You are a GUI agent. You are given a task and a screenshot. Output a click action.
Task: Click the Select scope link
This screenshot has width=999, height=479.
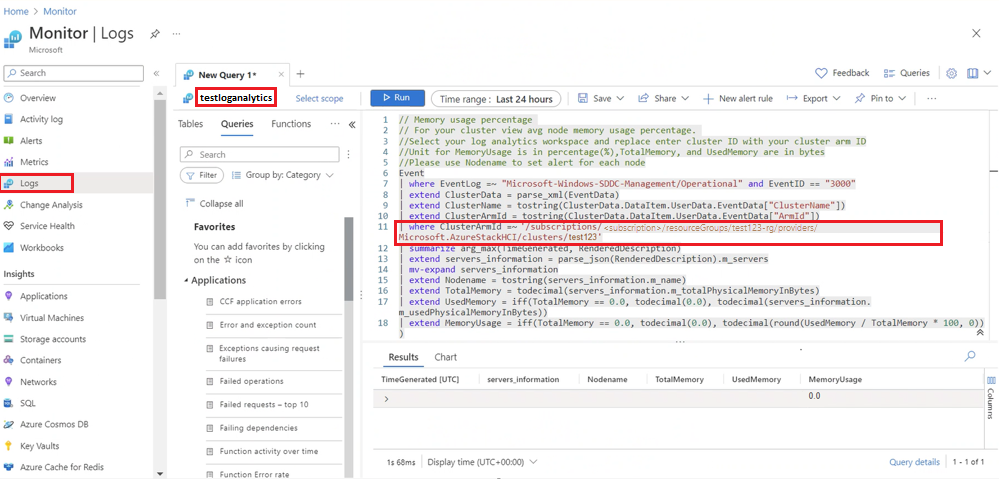coord(319,98)
